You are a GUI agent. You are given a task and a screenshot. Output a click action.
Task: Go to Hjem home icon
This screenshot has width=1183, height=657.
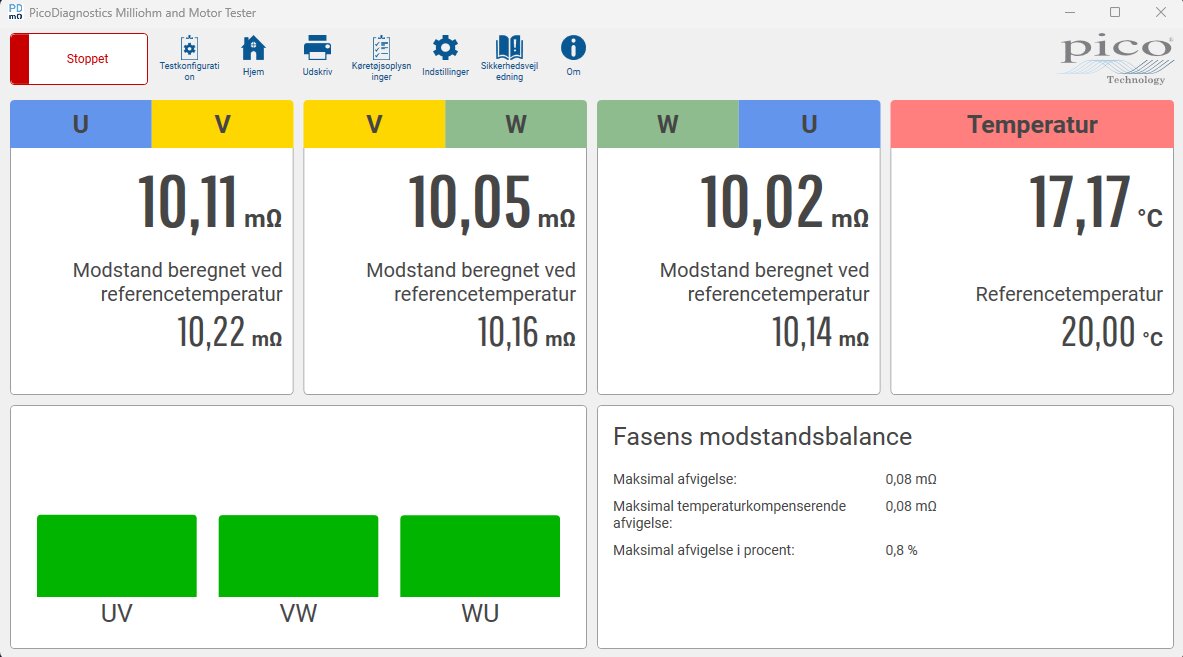pyautogui.click(x=253, y=47)
